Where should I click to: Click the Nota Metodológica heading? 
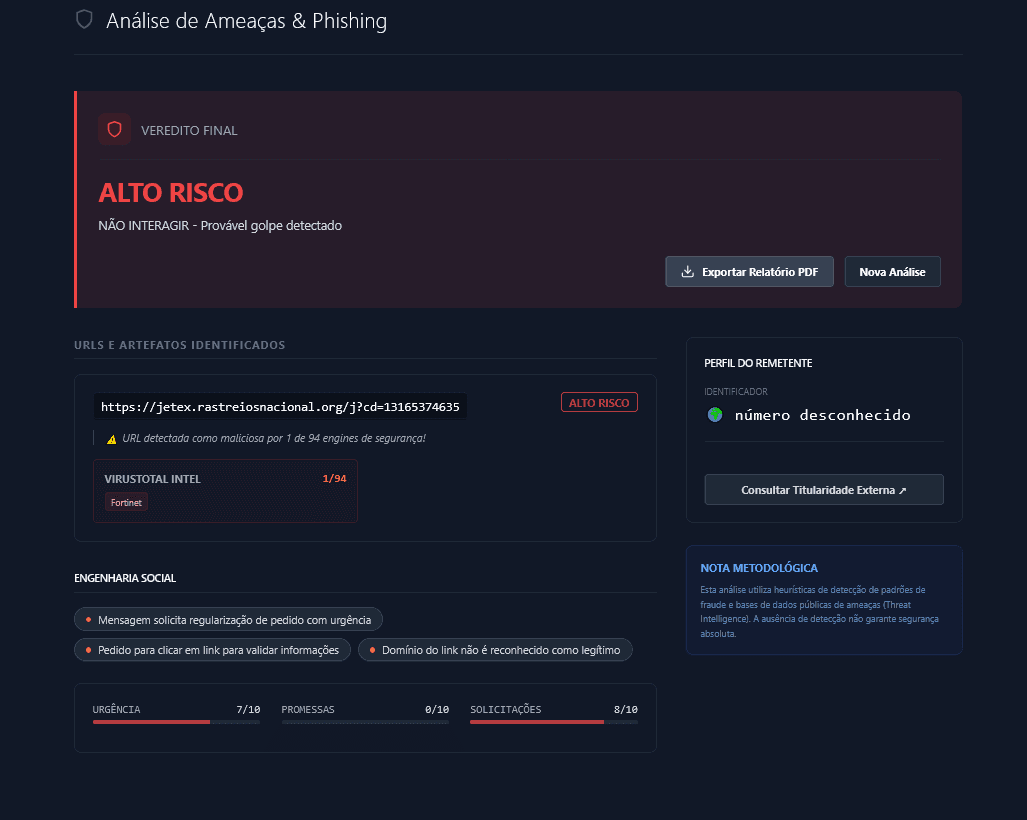tap(759, 568)
